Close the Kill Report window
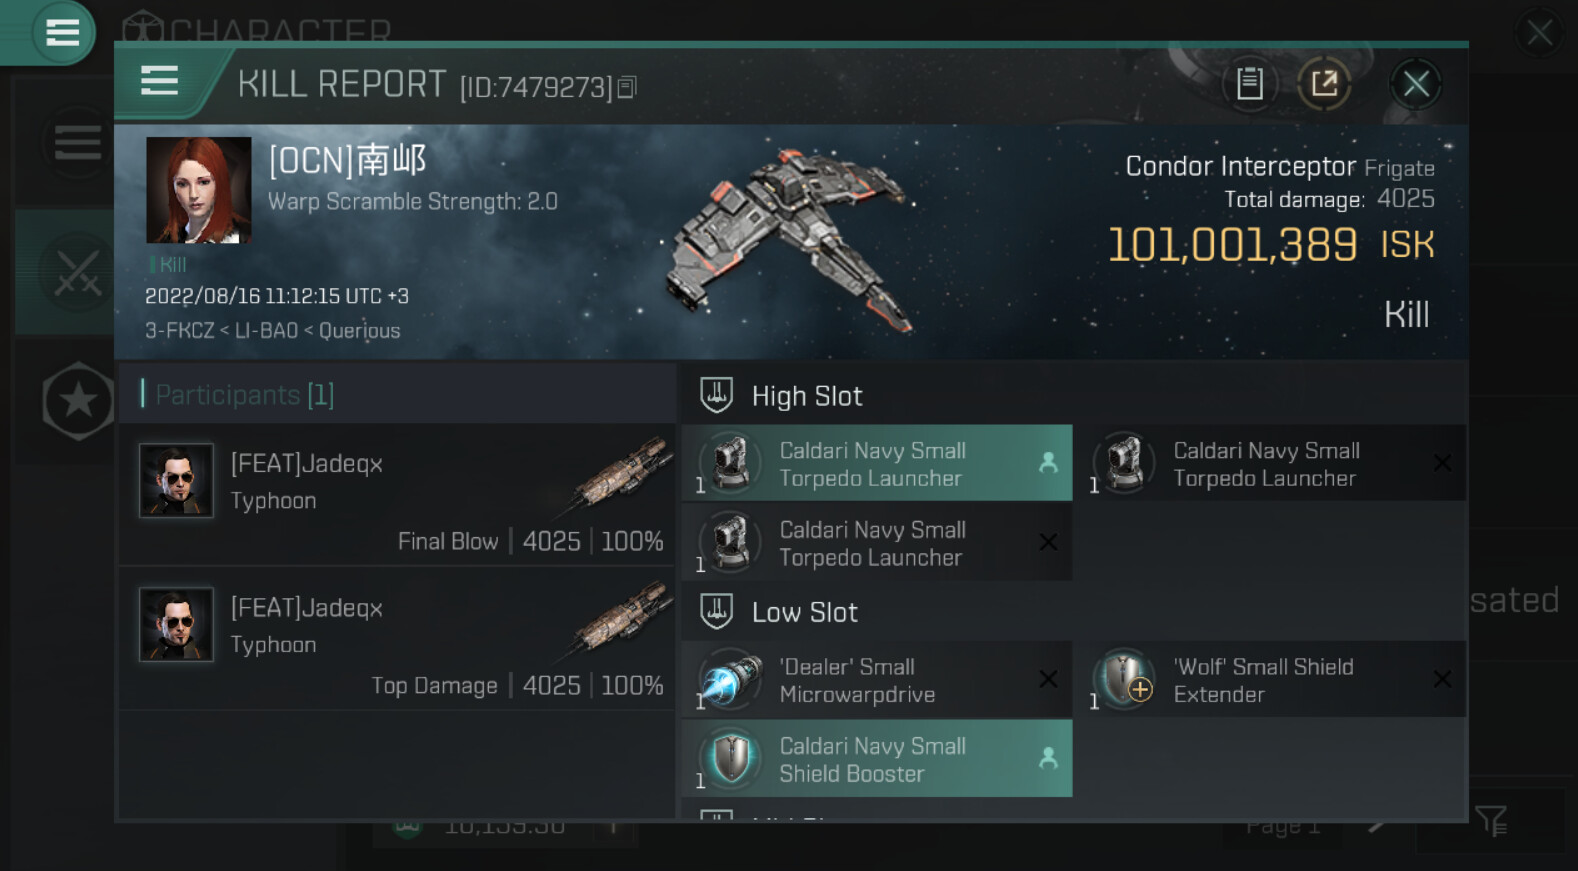 1416,84
